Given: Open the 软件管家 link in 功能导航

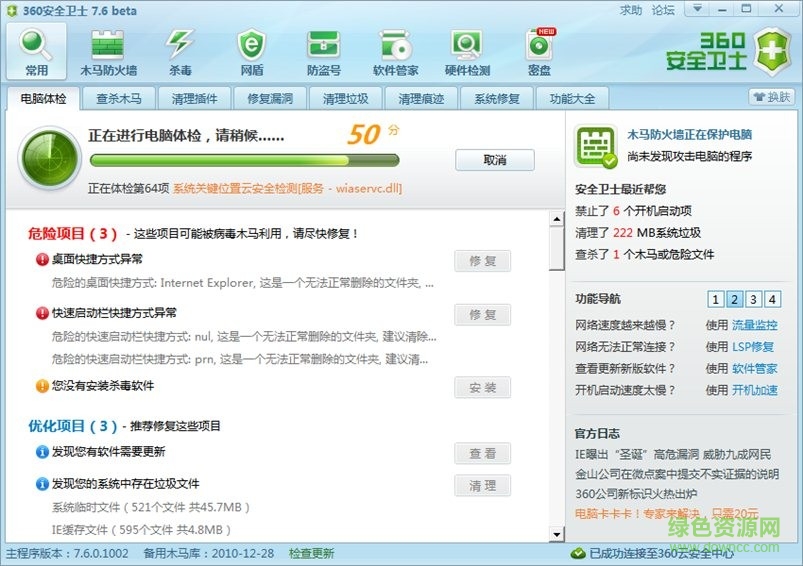Looking at the screenshot, I should click(754, 368).
